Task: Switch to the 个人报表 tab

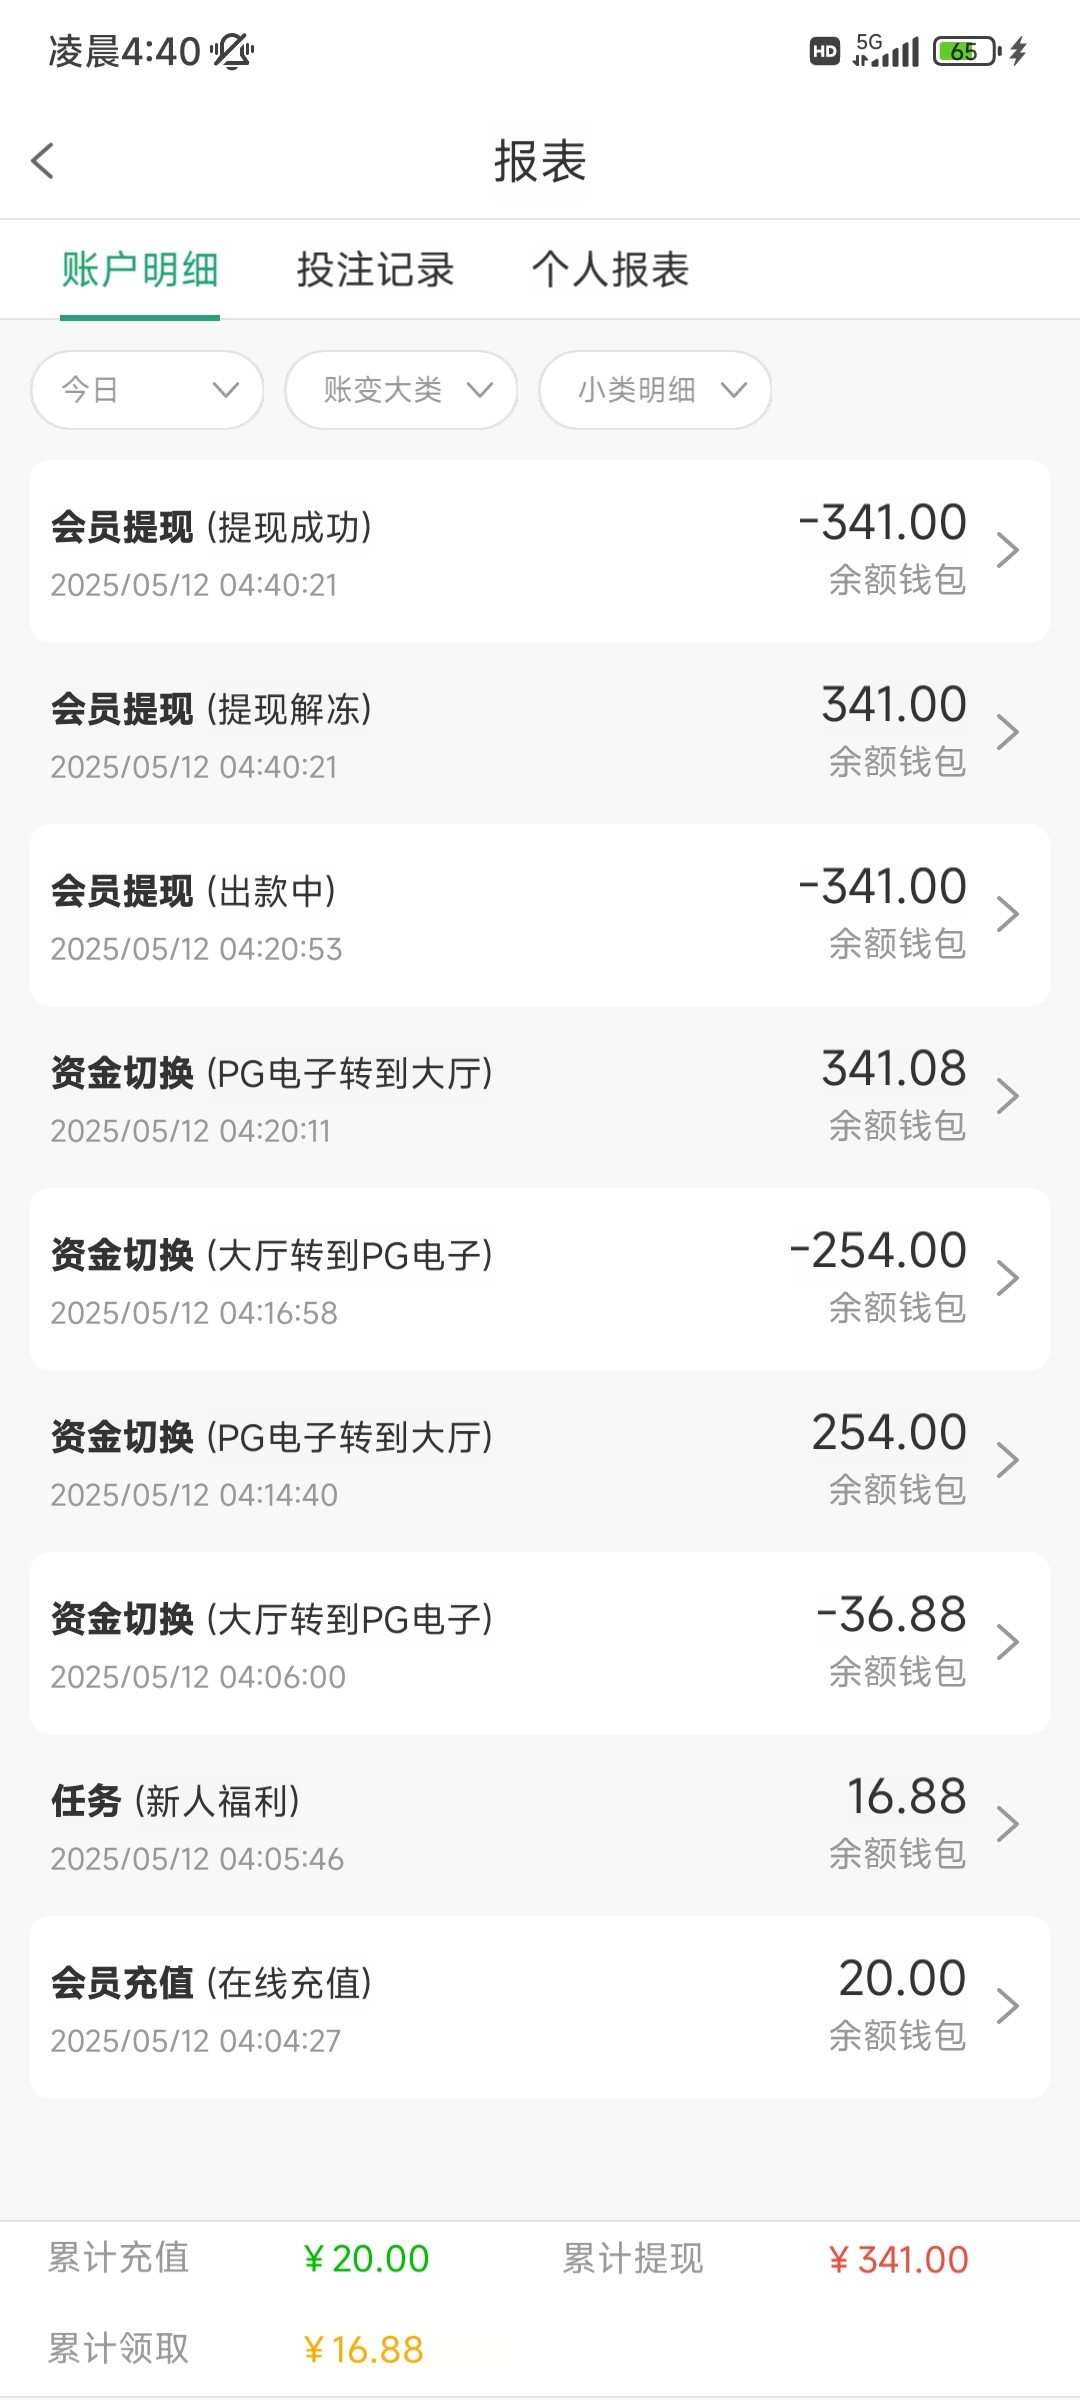Action: (610, 270)
